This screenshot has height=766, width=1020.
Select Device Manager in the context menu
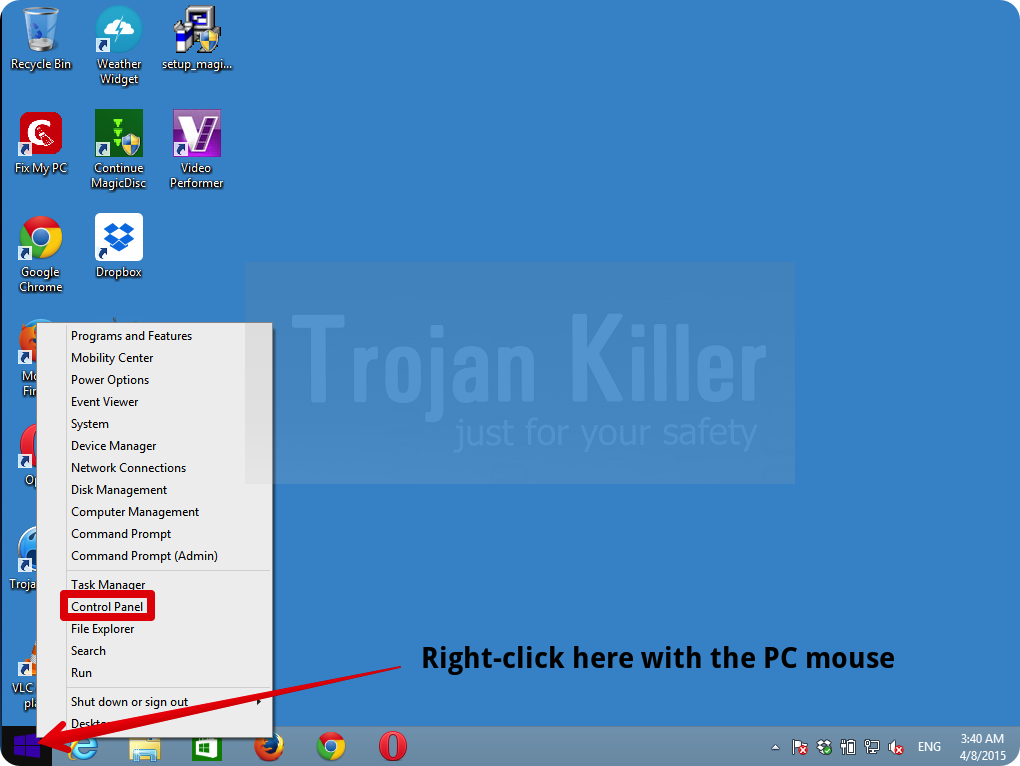(x=113, y=446)
